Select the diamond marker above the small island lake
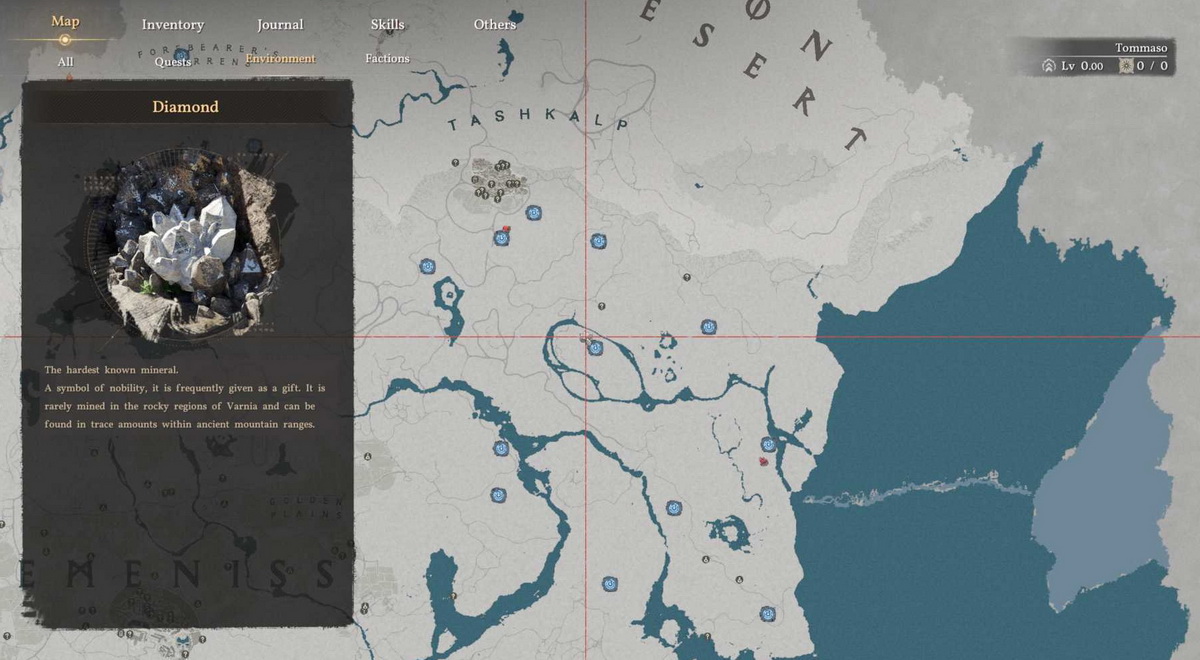The height and width of the screenshot is (660, 1200). pyautogui.click(x=428, y=266)
